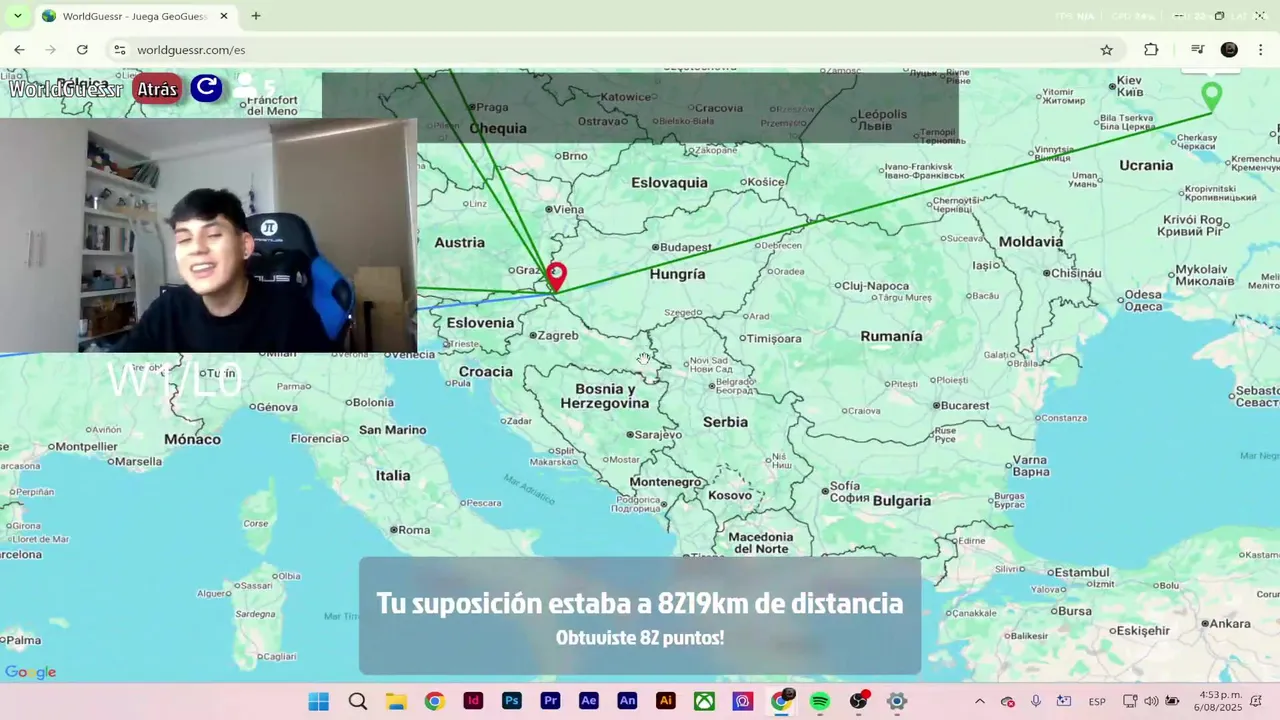Click the Budapest label on the map
The height and width of the screenshot is (720, 1280).
coord(685,247)
